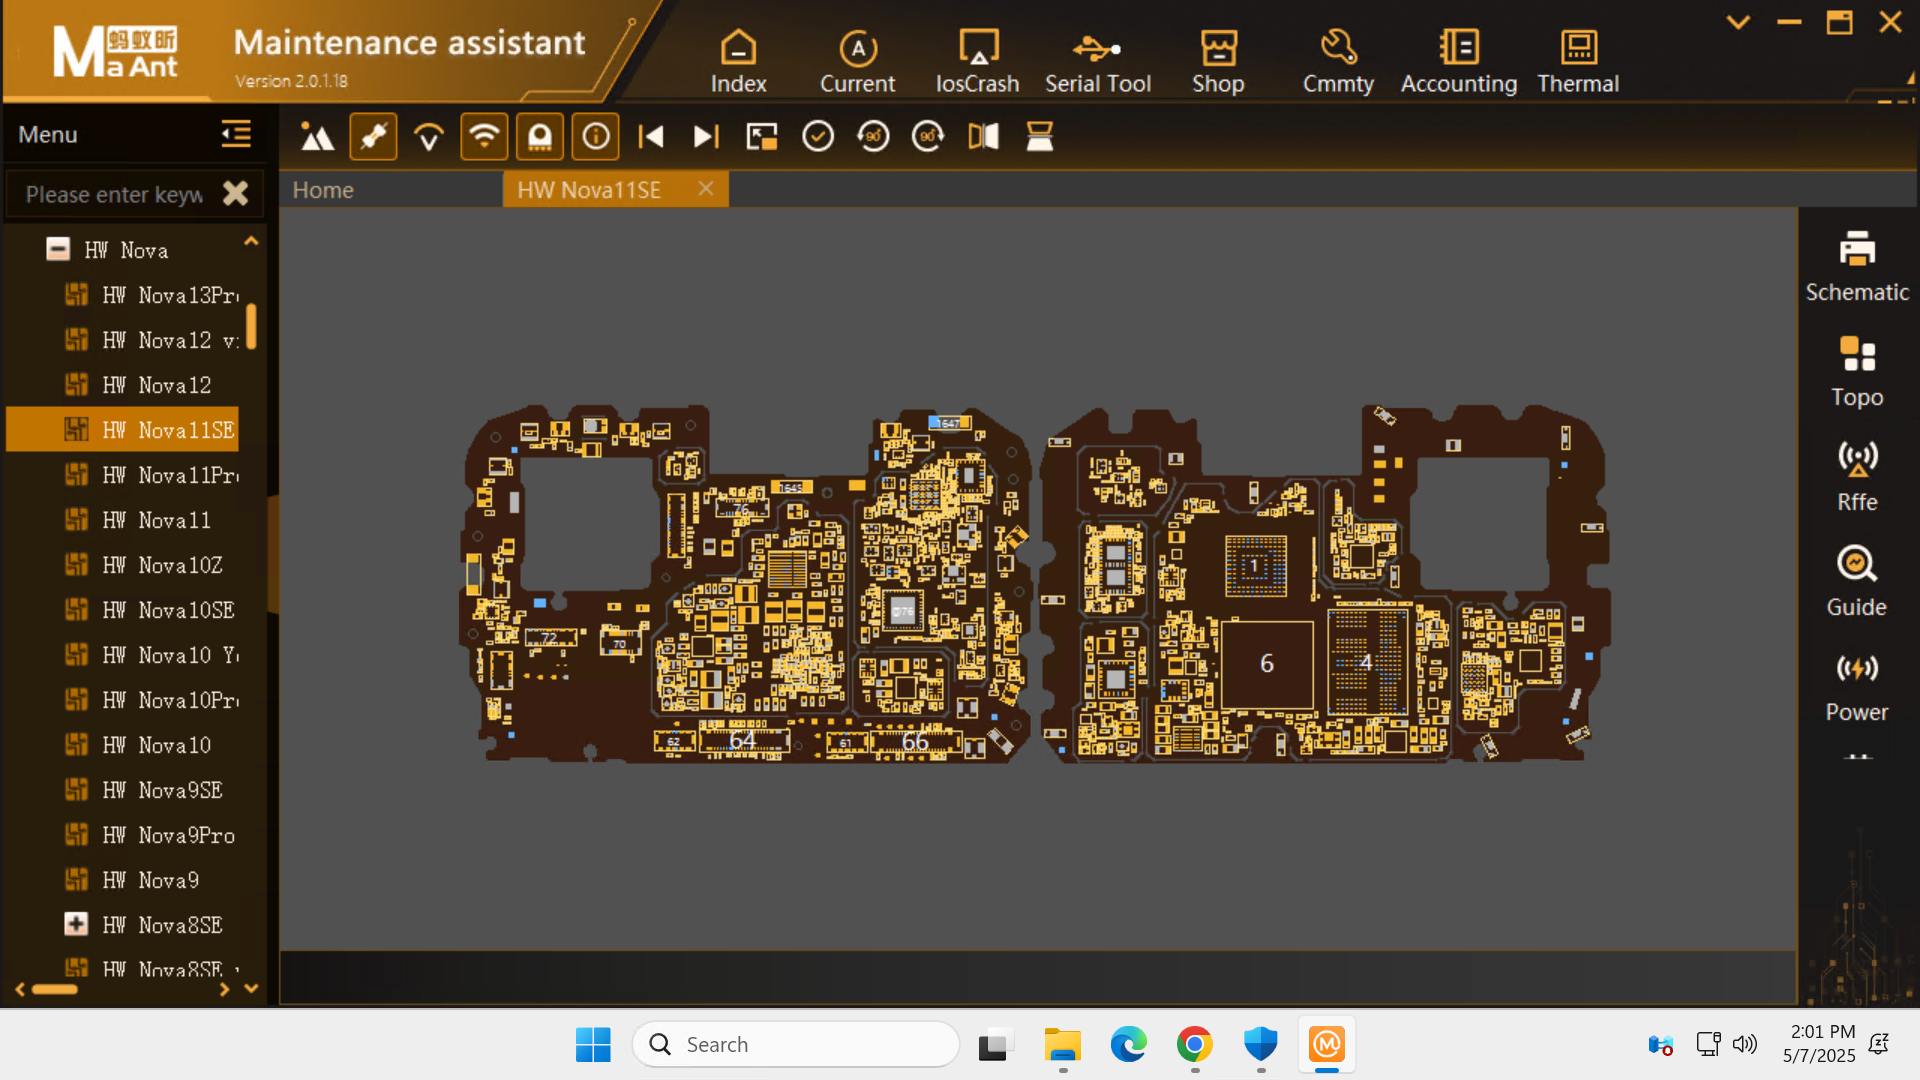Flip board vertically icon

[x=1040, y=137]
